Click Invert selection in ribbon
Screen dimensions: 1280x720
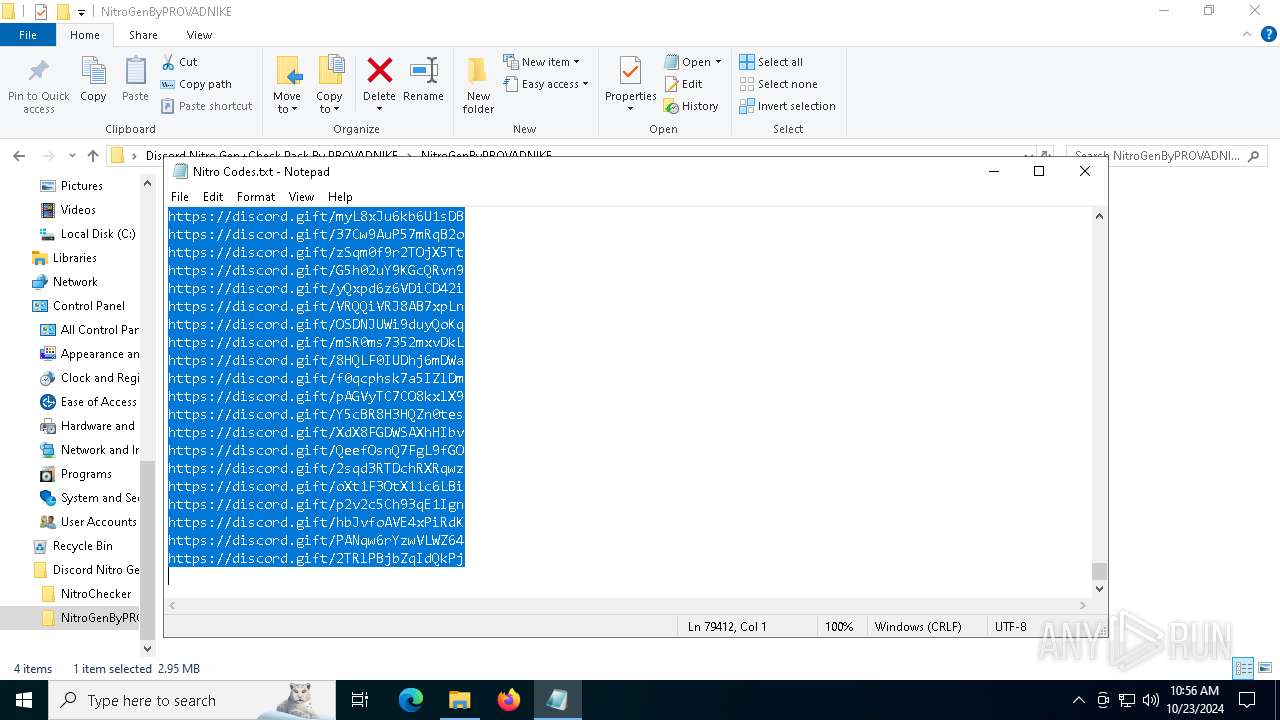click(787, 106)
